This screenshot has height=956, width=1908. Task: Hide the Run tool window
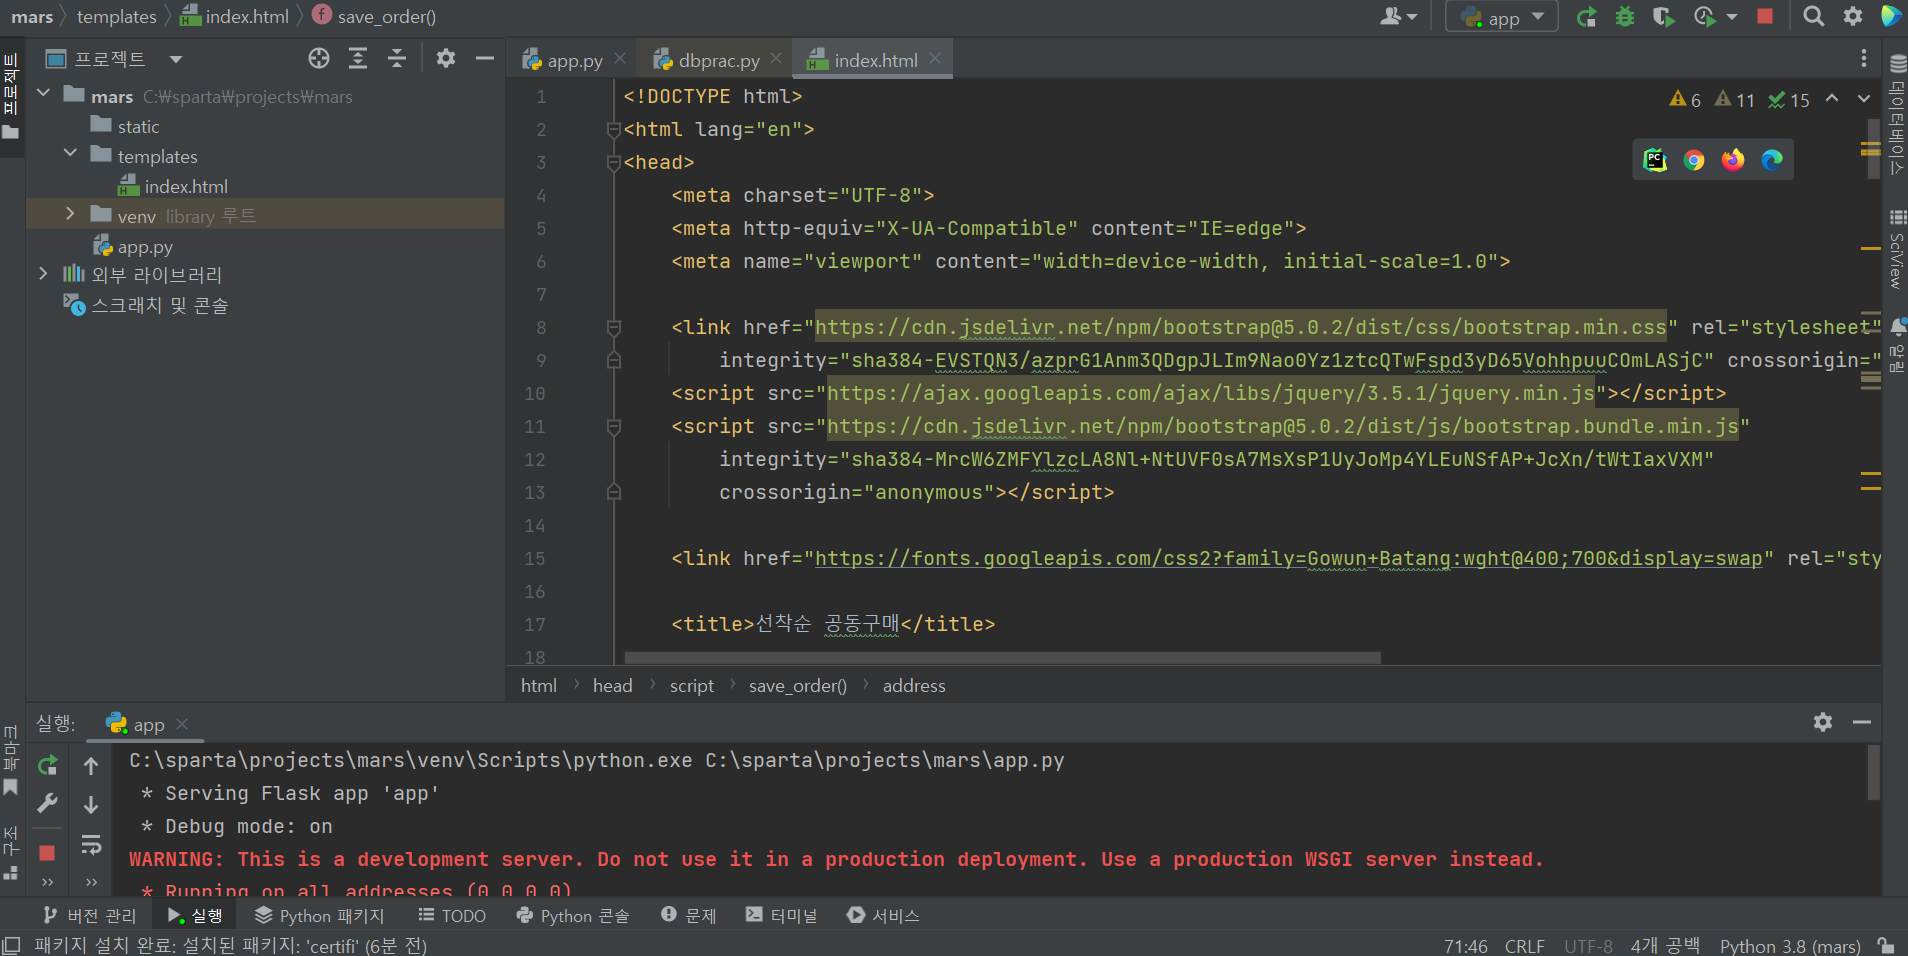click(x=1862, y=722)
